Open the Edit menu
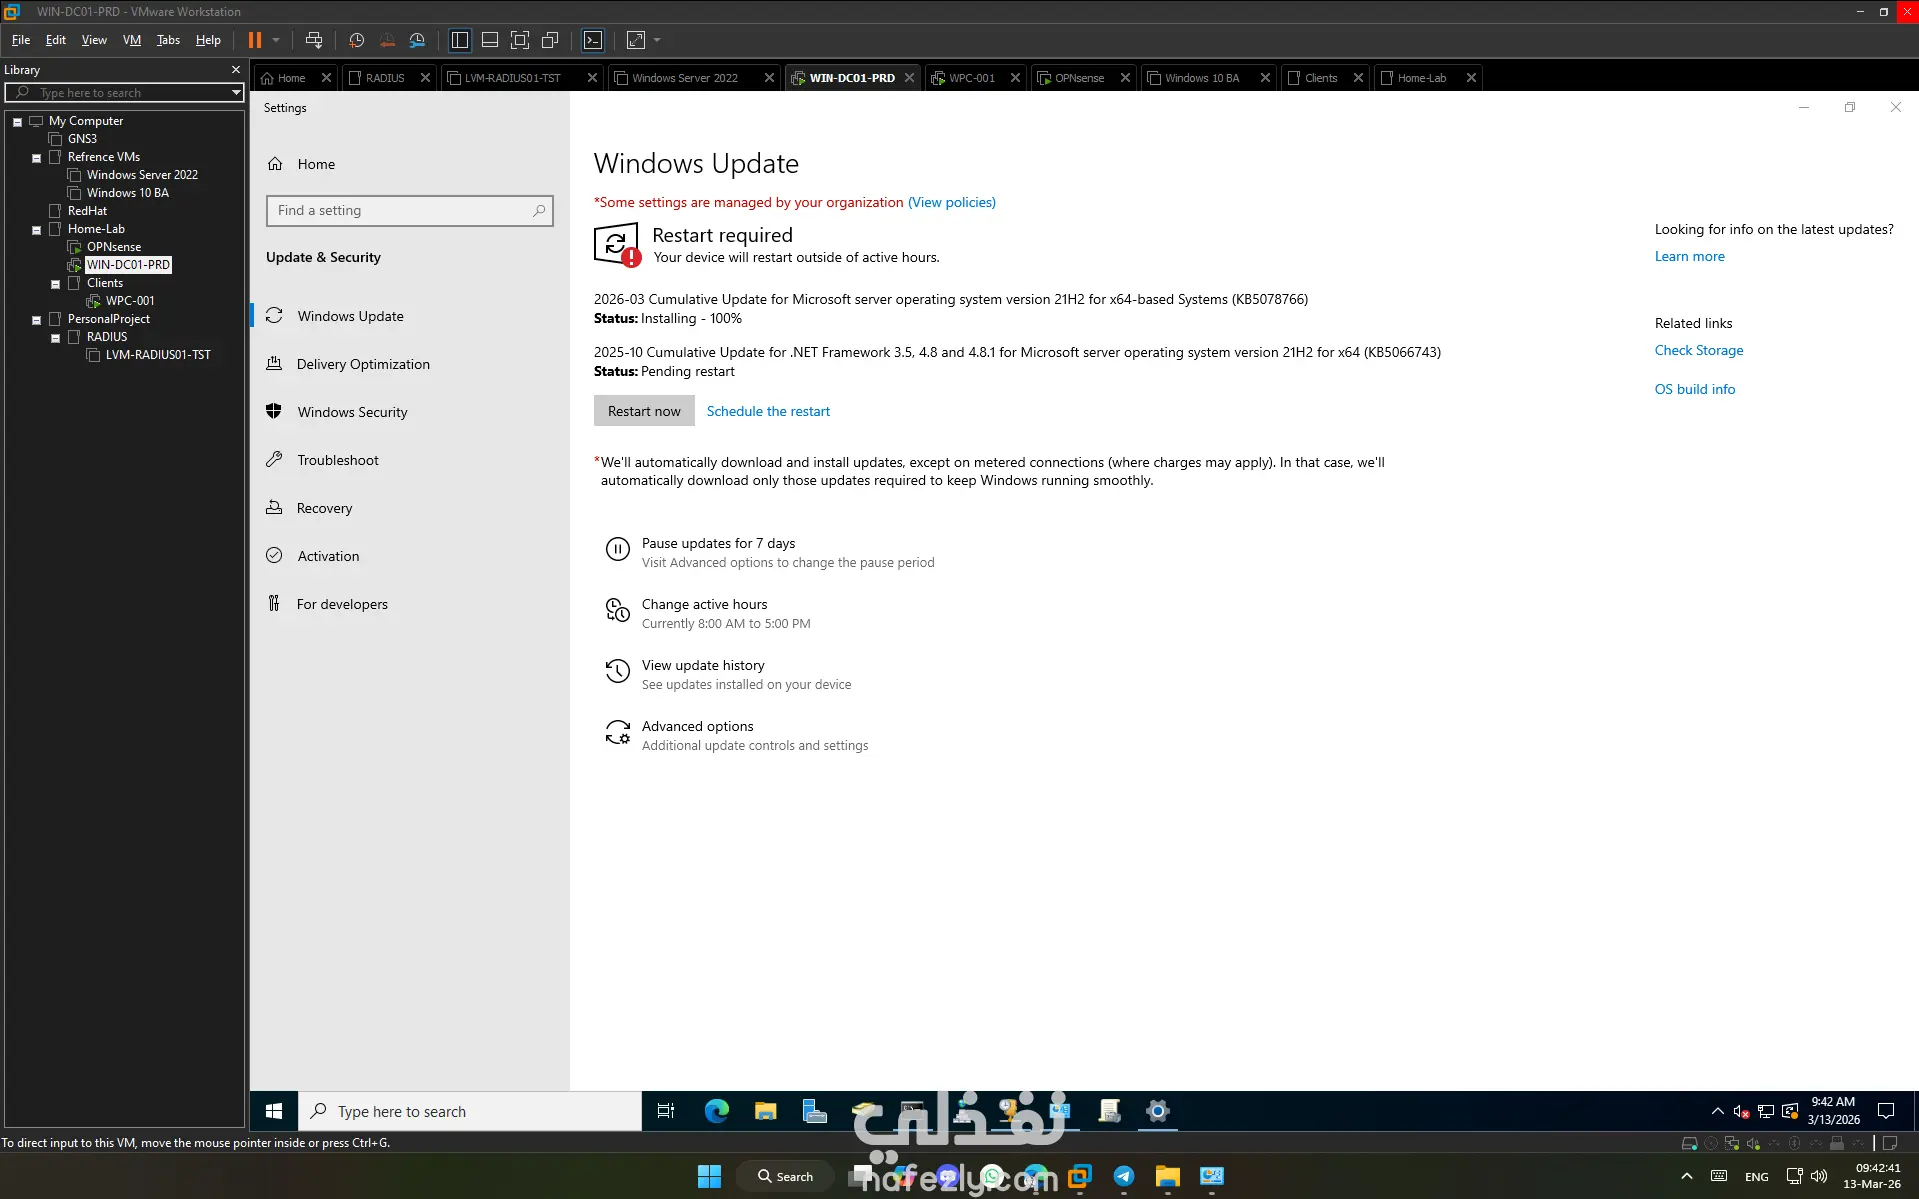 point(56,40)
